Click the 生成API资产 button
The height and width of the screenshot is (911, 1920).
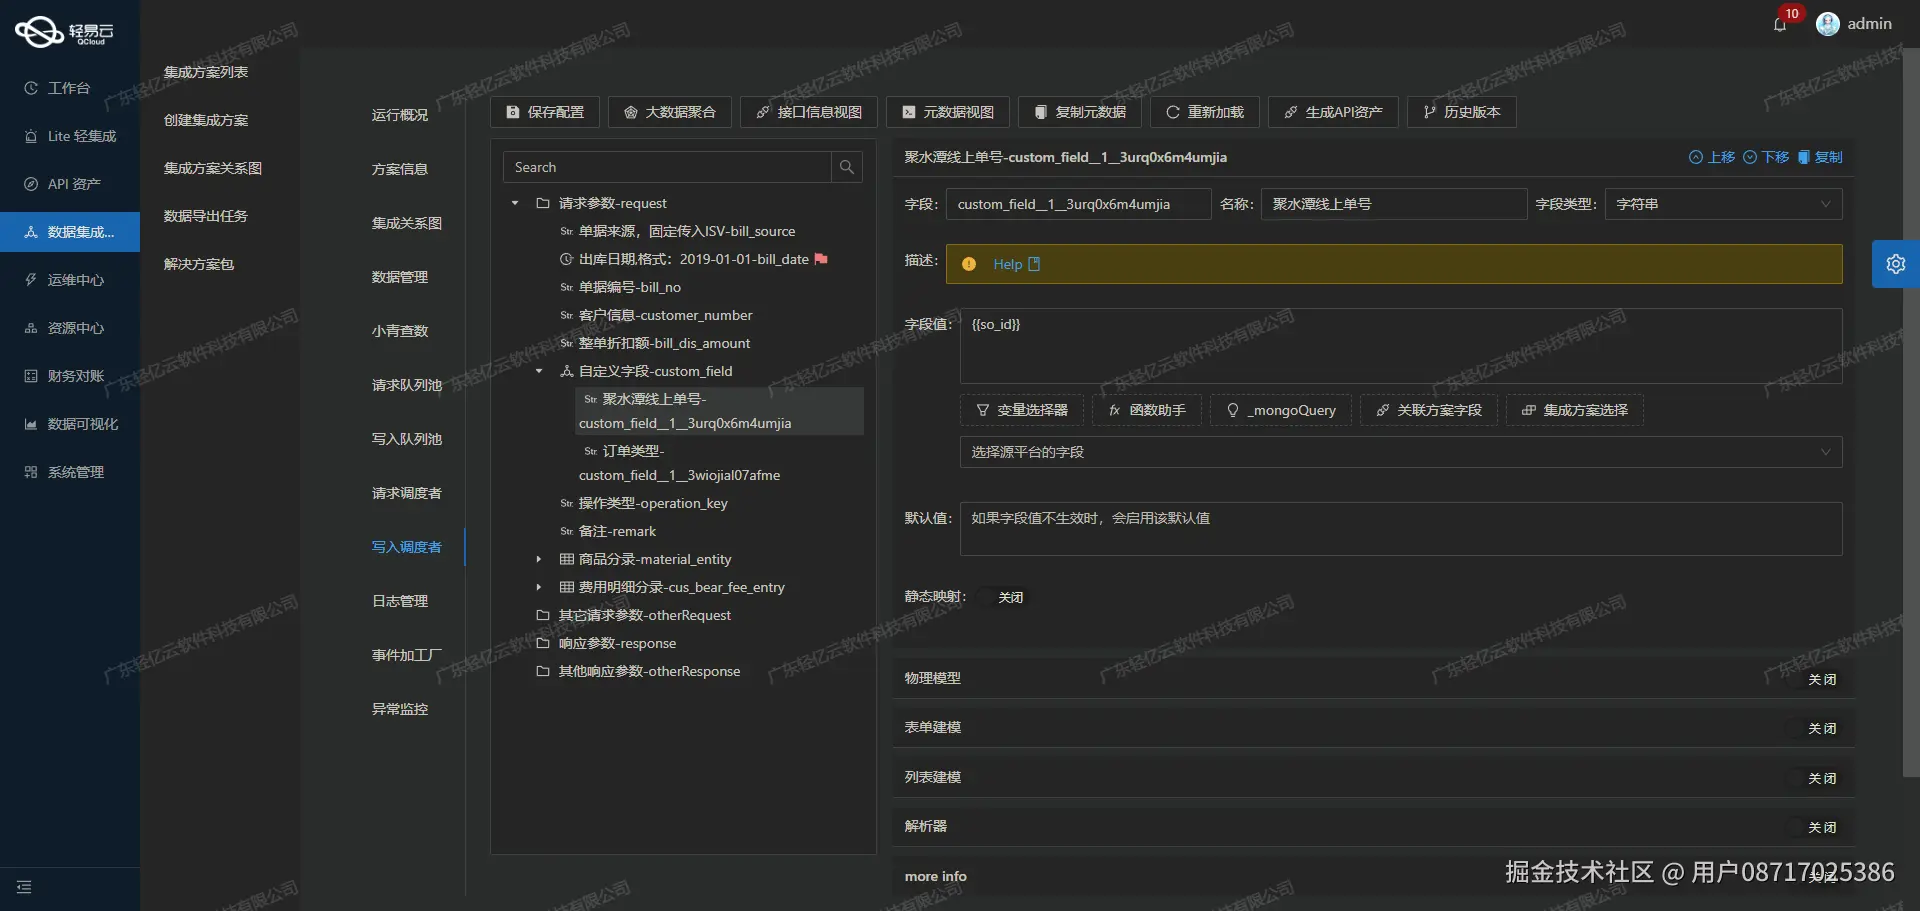(x=1332, y=112)
